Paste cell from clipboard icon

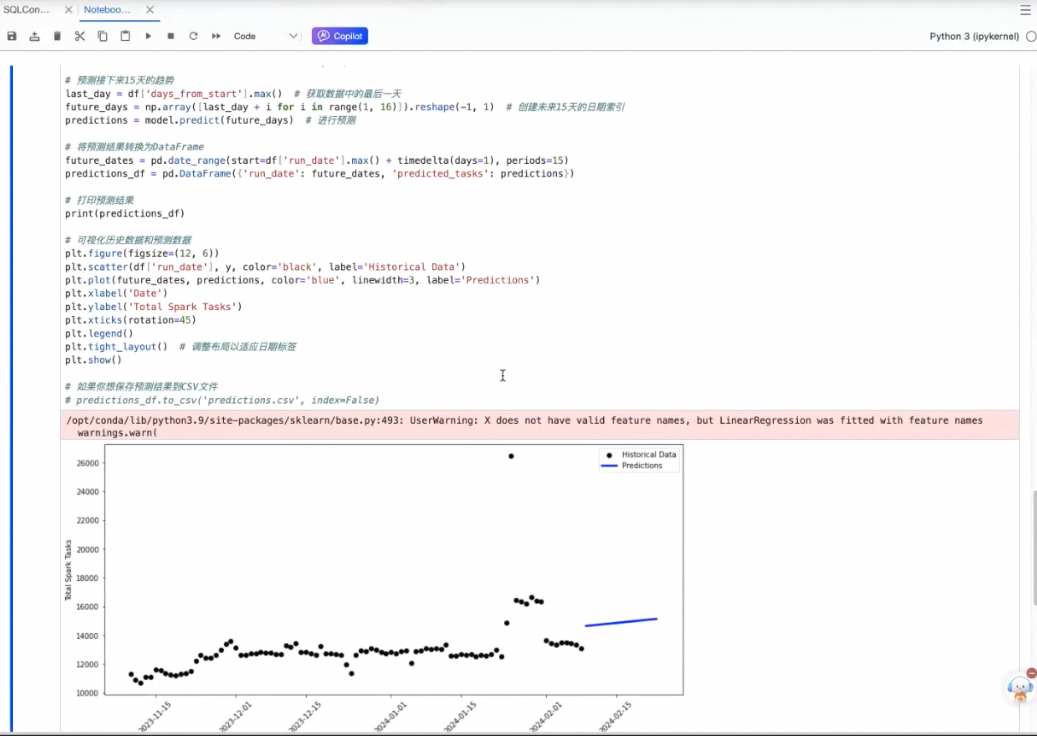point(125,36)
